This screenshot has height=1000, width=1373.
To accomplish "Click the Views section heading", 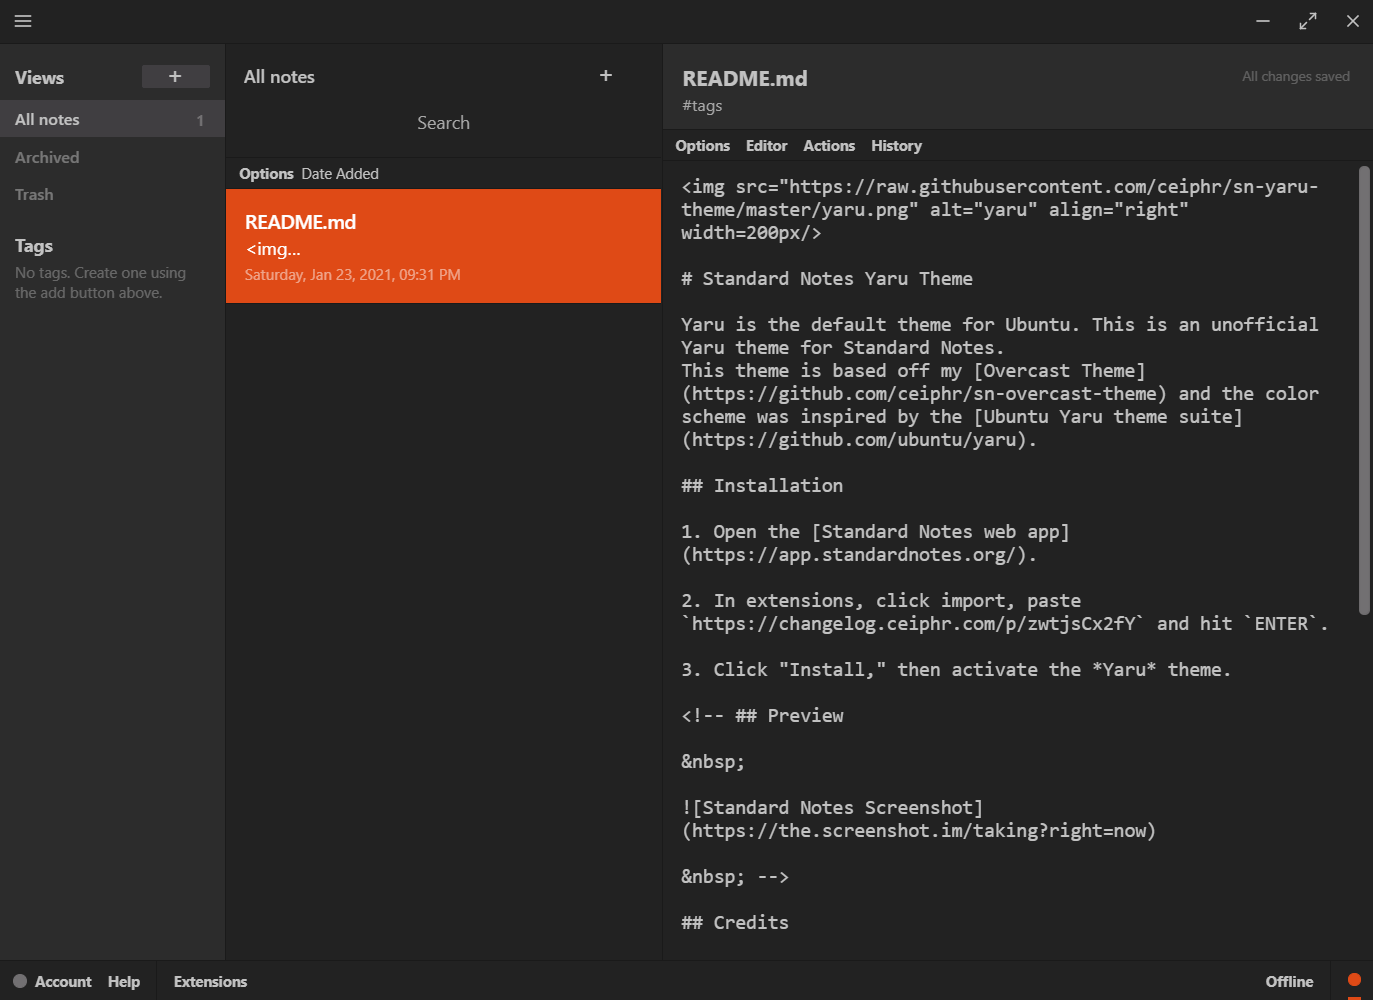I will pos(39,78).
